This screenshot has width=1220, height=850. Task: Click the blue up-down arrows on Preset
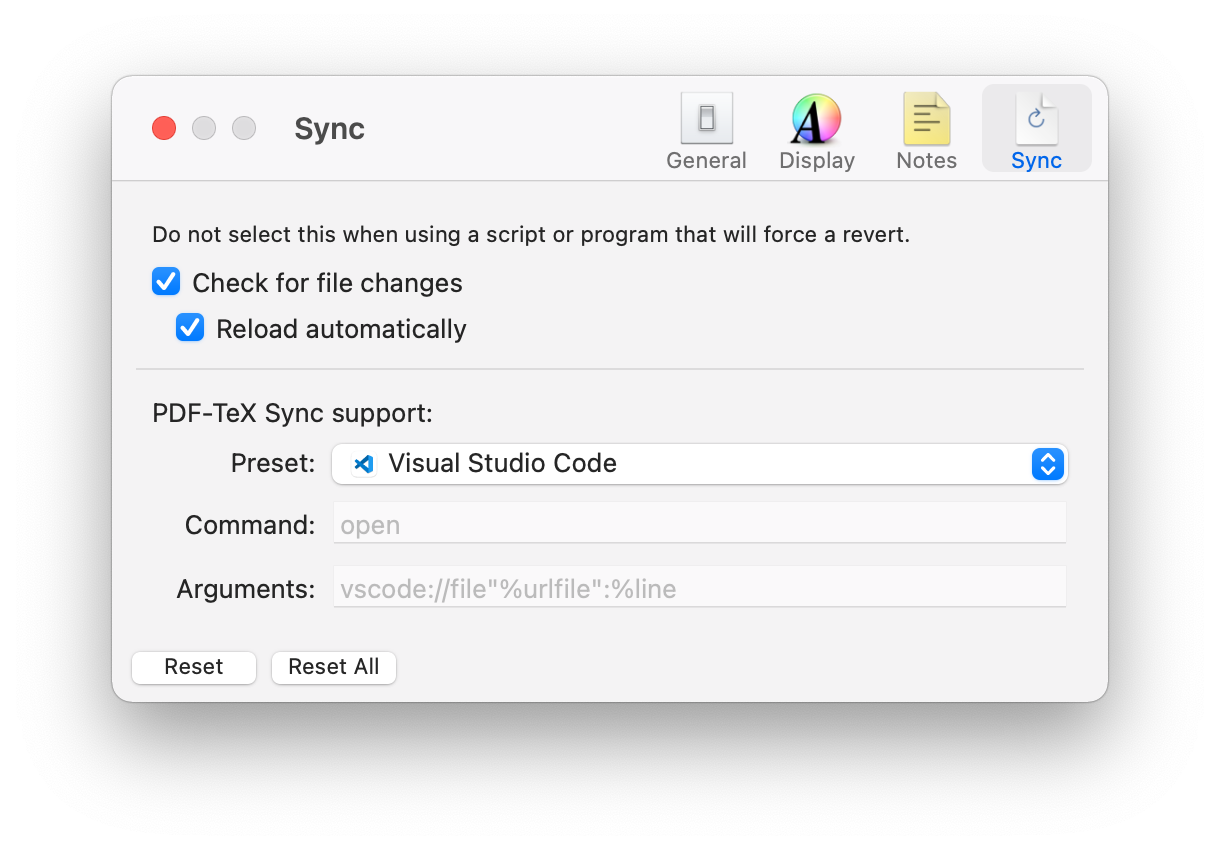[x=1047, y=464]
